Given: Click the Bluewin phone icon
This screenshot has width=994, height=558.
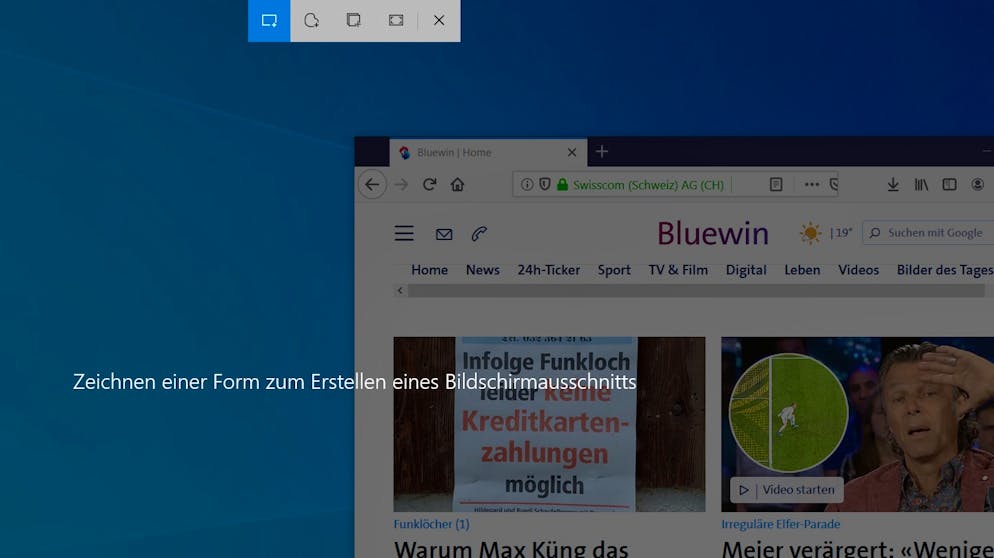Looking at the screenshot, I should click(479, 233).
